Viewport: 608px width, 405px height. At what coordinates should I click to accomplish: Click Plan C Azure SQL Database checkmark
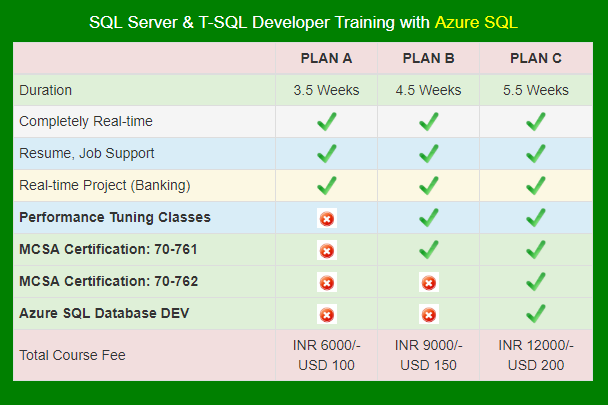535,314
